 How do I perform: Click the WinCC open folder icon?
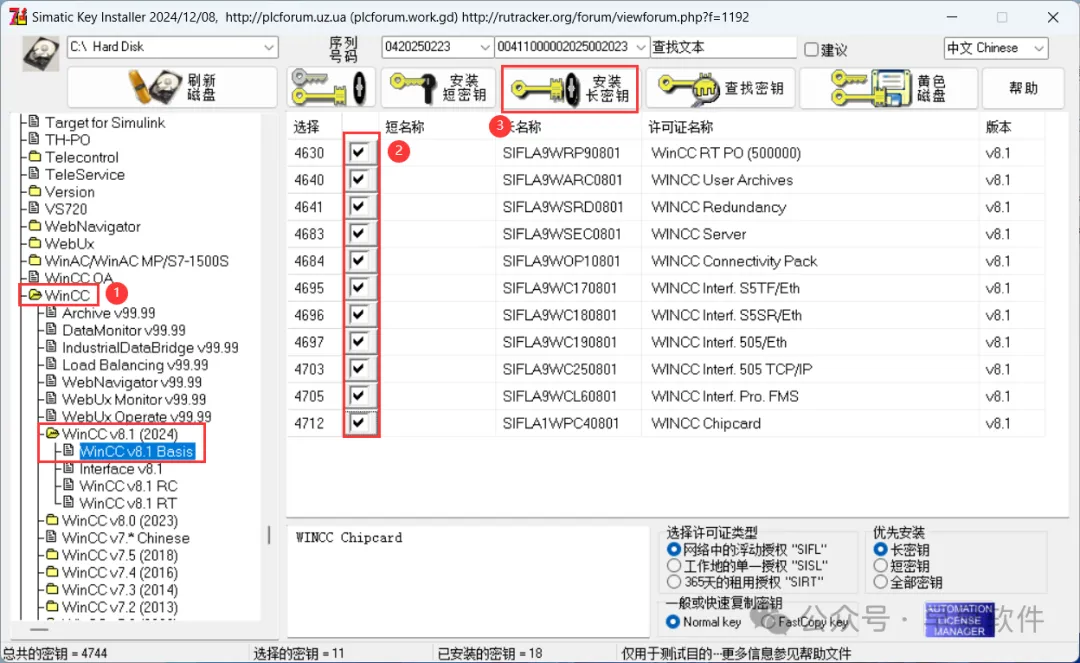click(x=34, y=295)
